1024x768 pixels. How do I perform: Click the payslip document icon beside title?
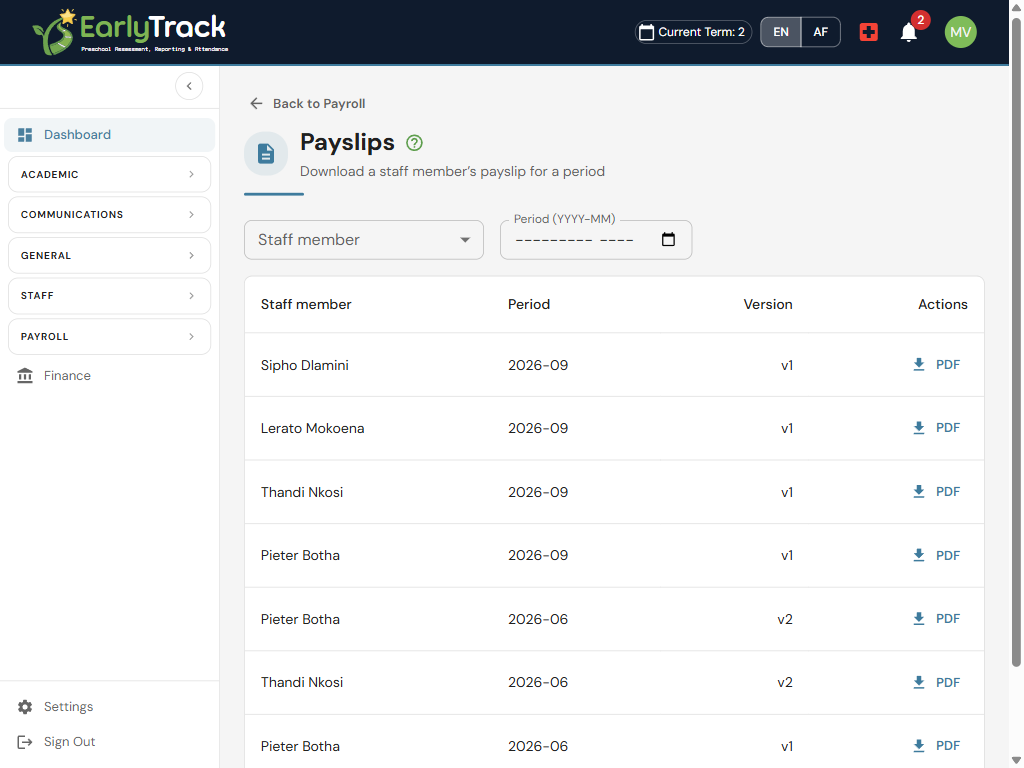pos(266,153)
